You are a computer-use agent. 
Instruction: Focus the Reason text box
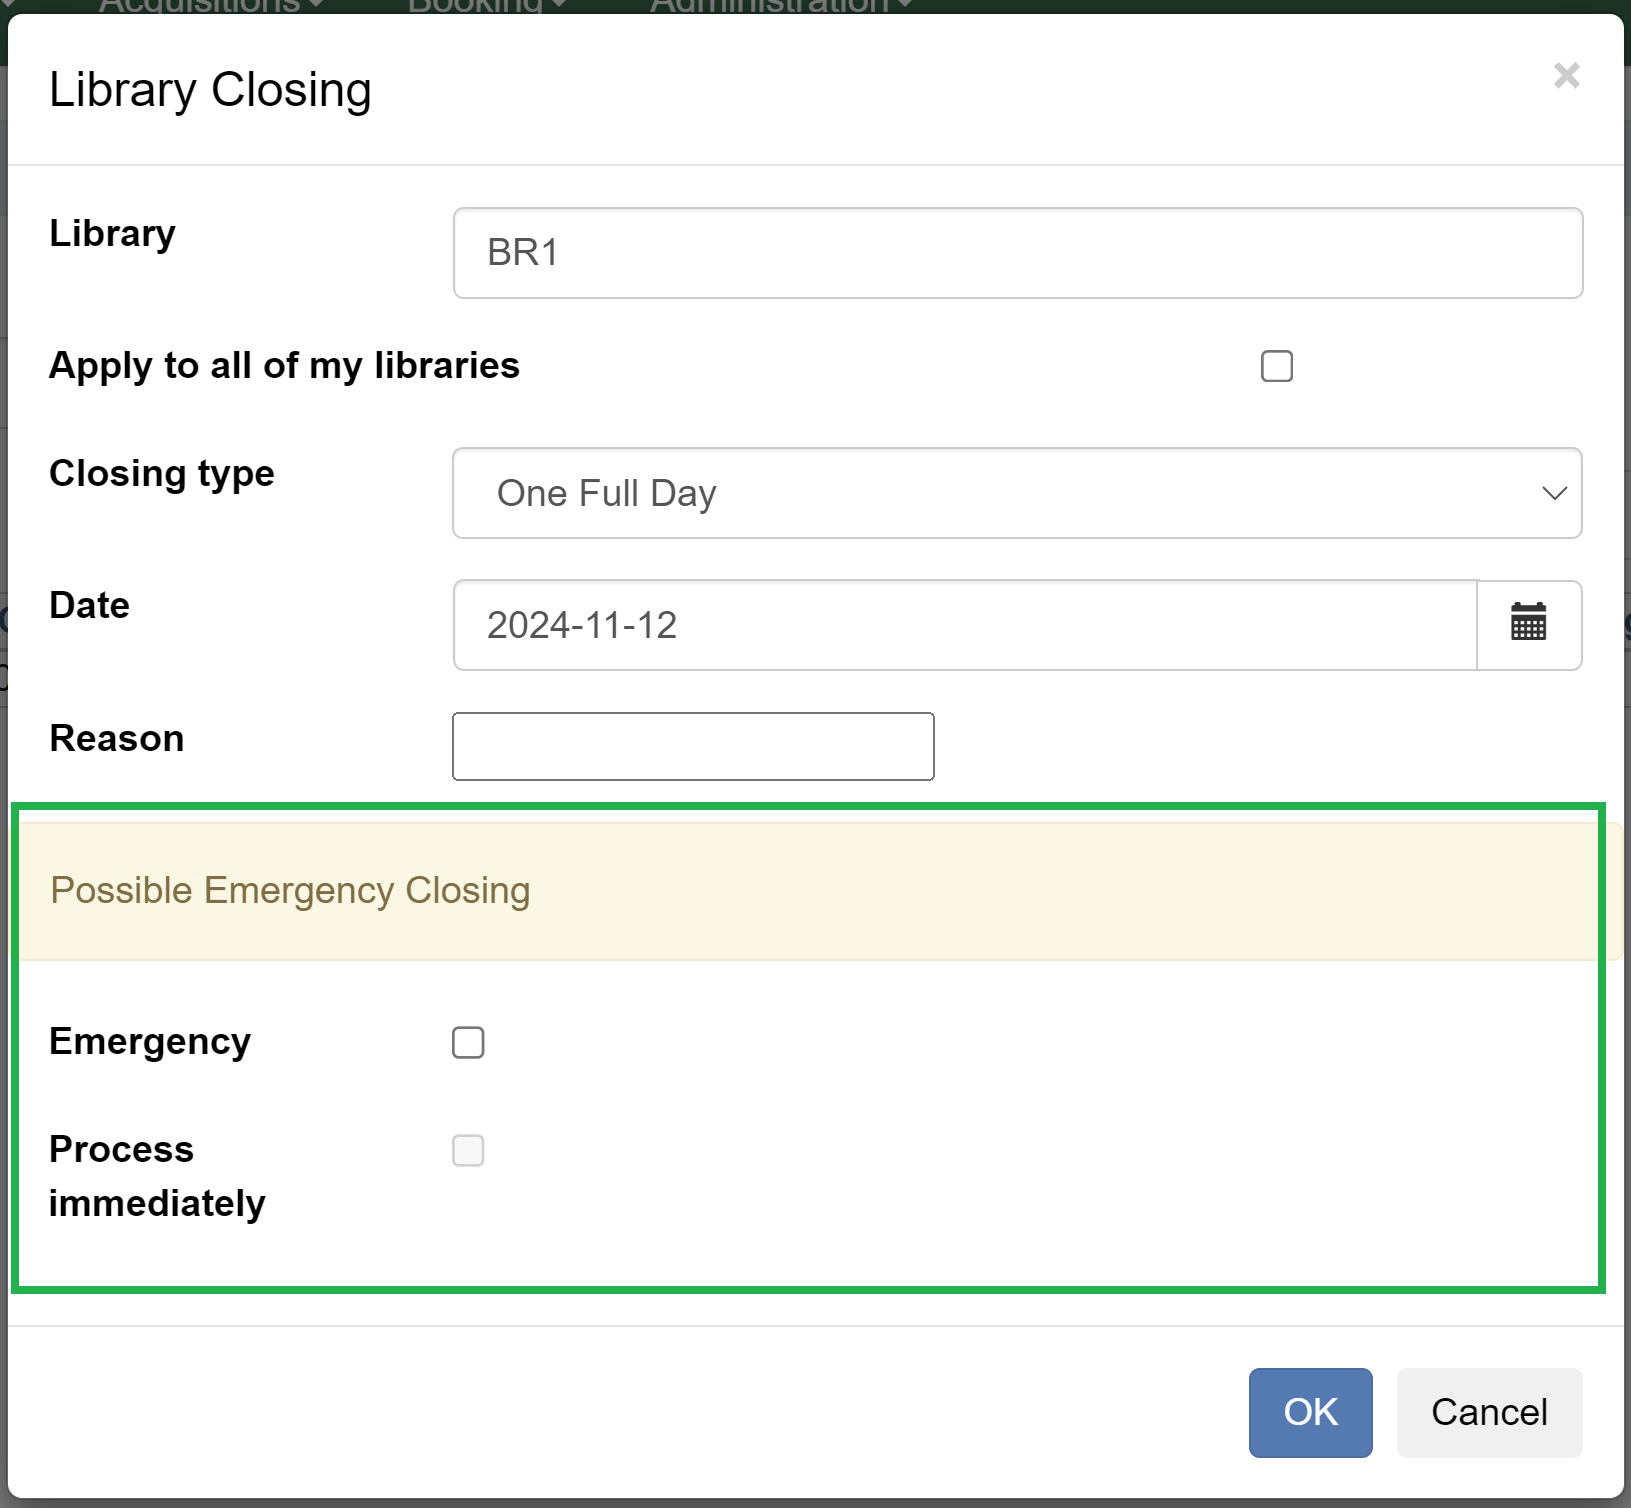pos(692,746)
